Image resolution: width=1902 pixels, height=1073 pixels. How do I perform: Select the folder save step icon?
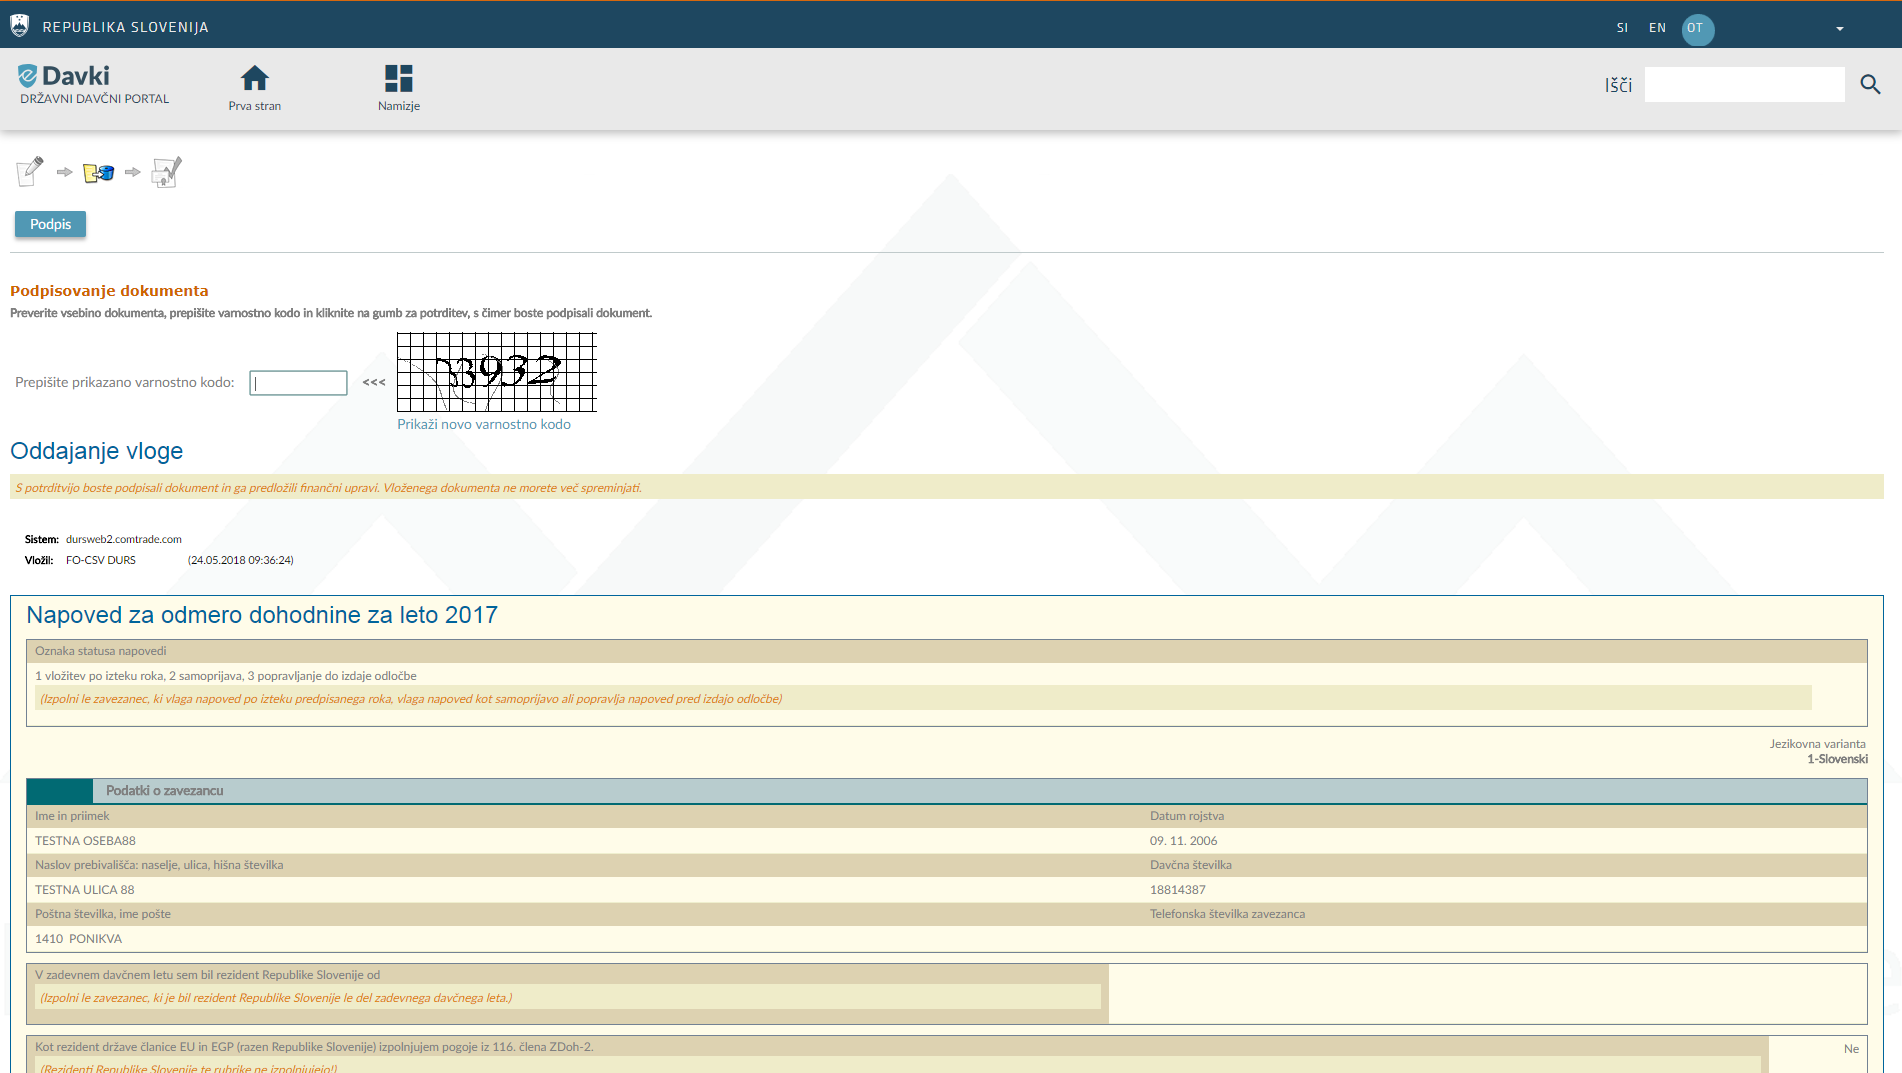(98, 173)
